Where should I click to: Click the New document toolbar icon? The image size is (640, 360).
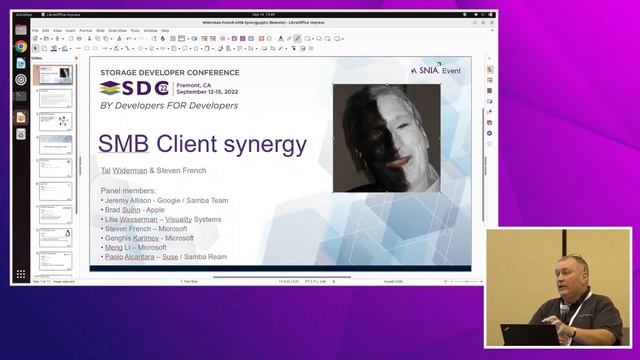coord(35,39)
